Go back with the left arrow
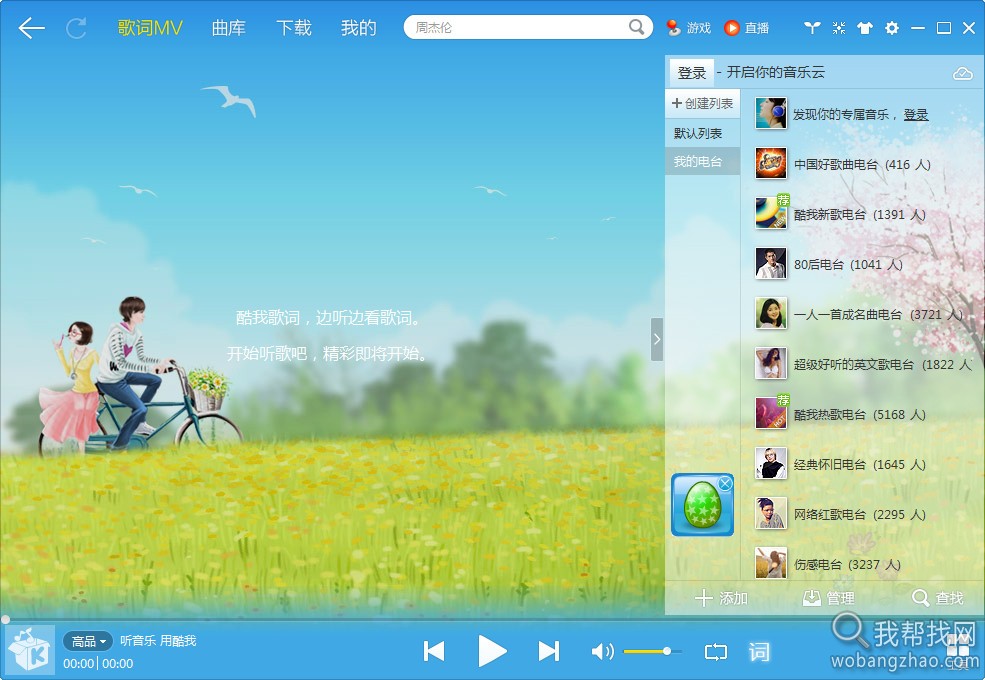The image size is (985, 680). pos(31,28)
